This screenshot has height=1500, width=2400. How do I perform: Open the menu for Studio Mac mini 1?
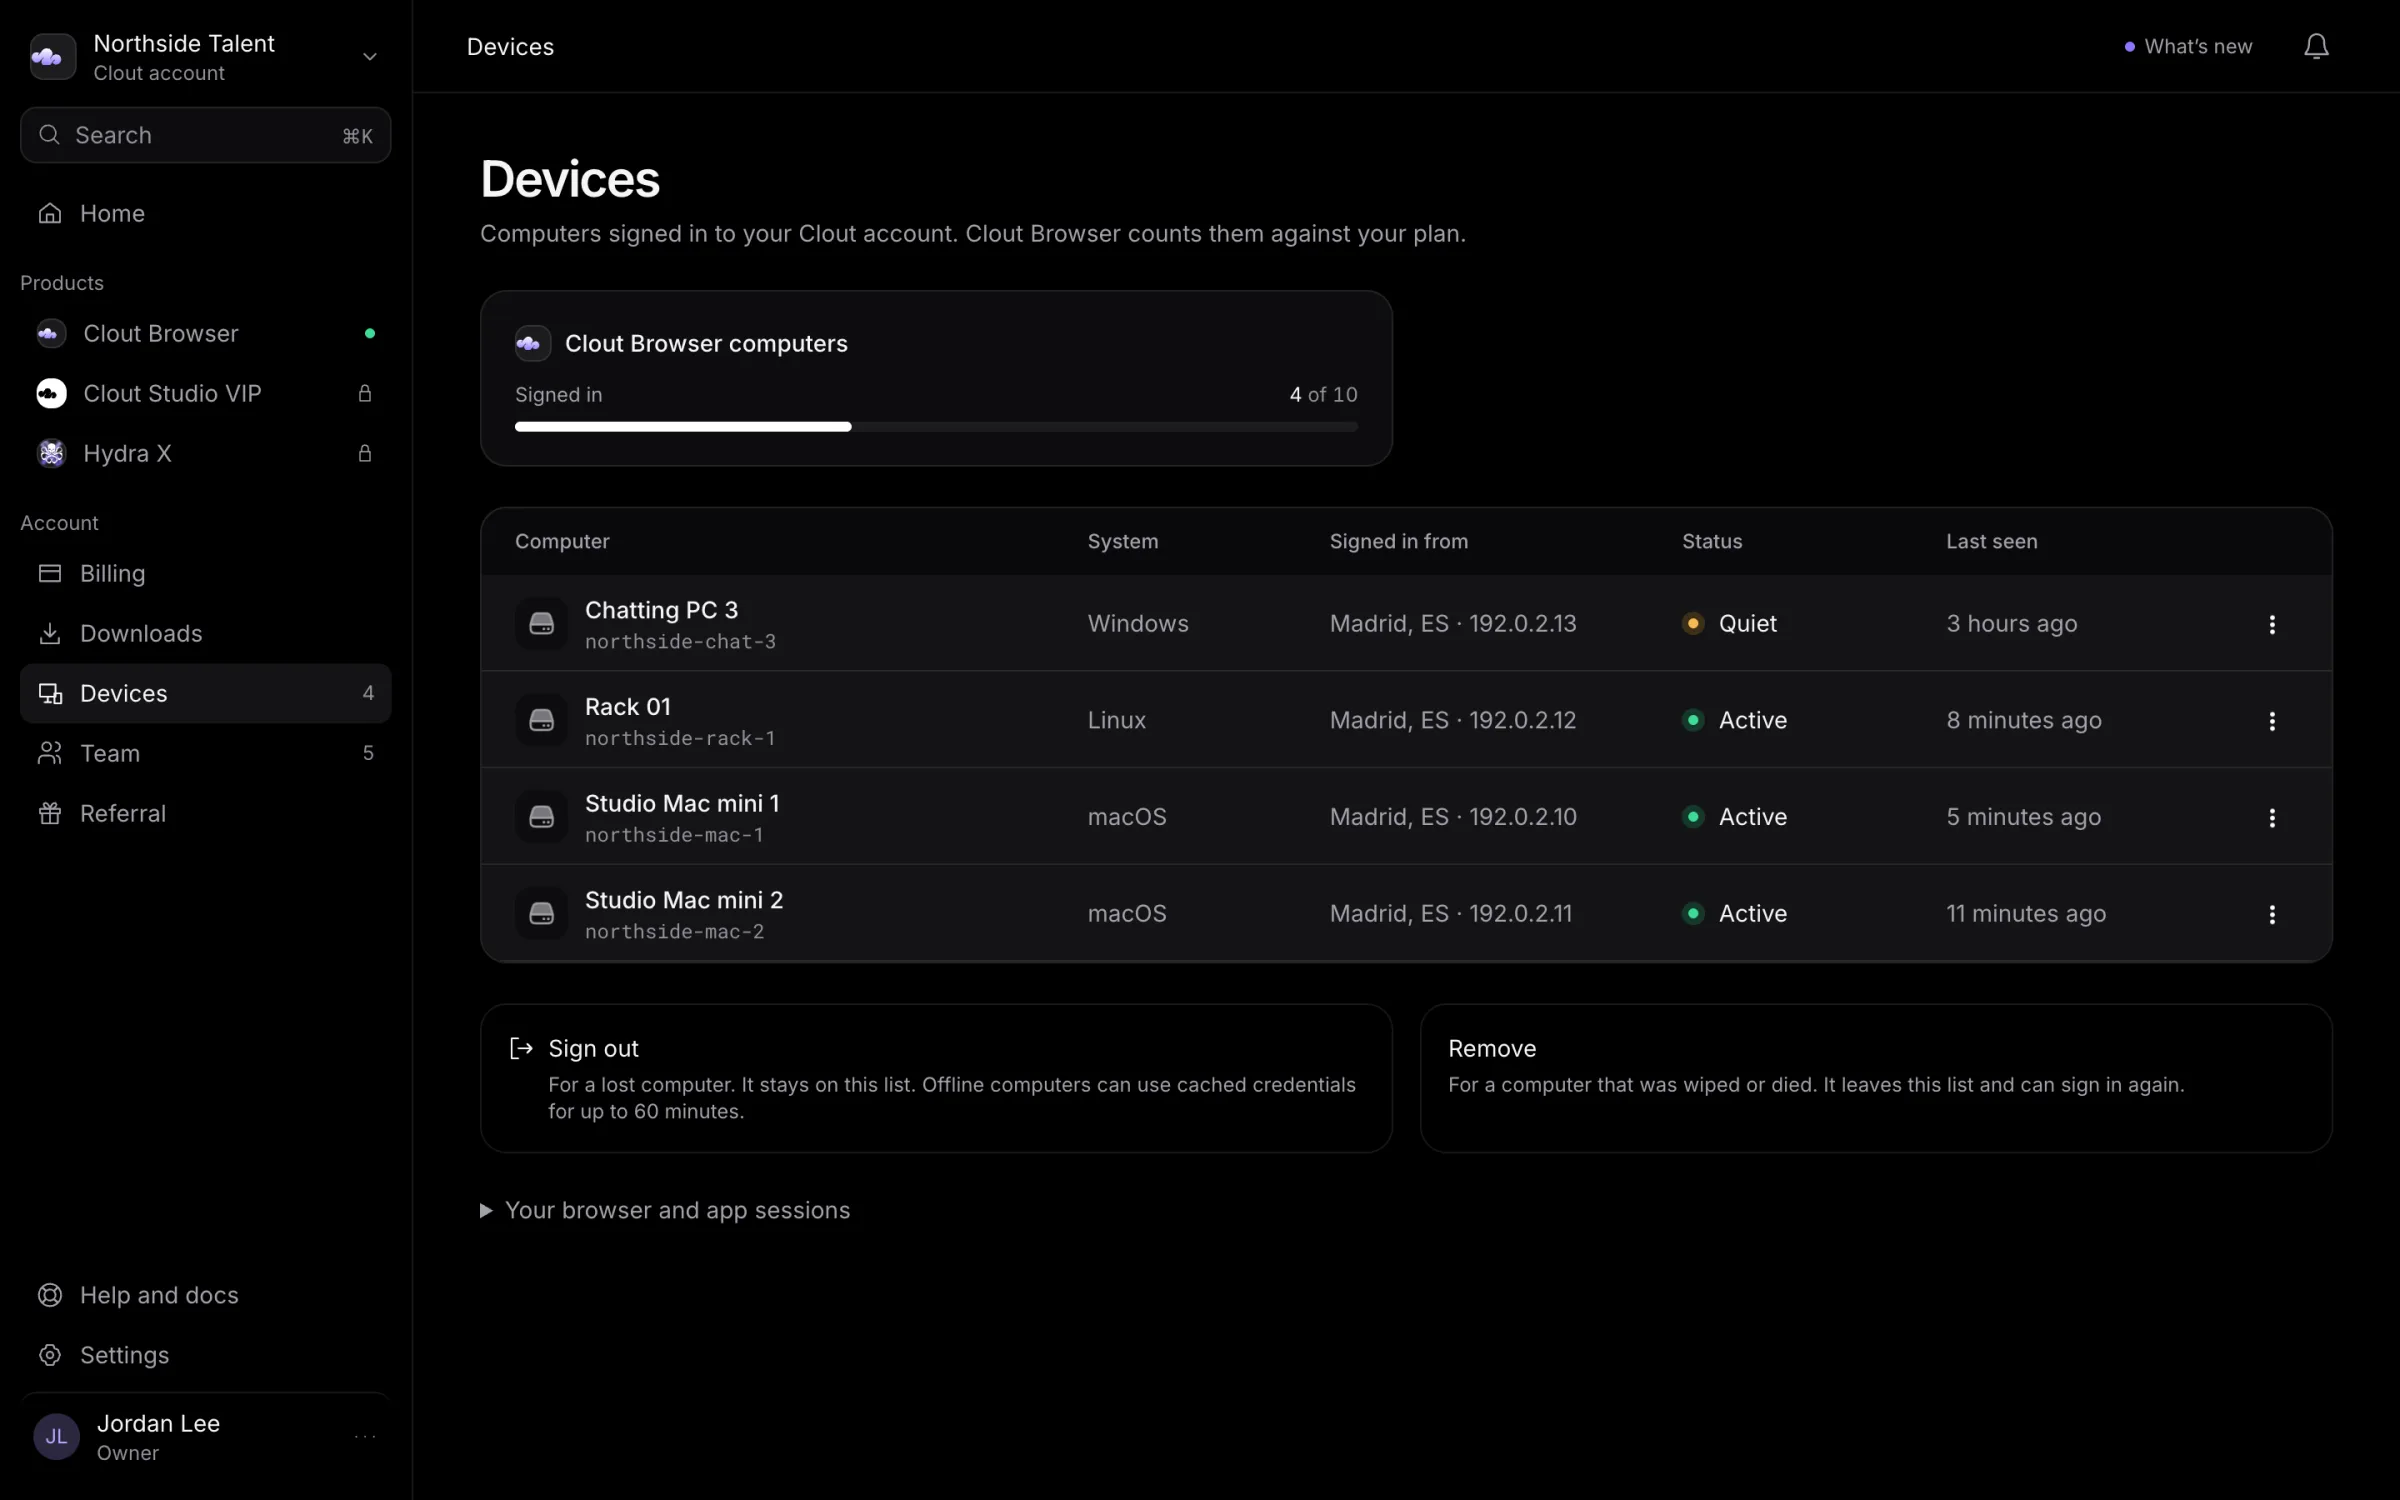click(x=2272, y=818)
